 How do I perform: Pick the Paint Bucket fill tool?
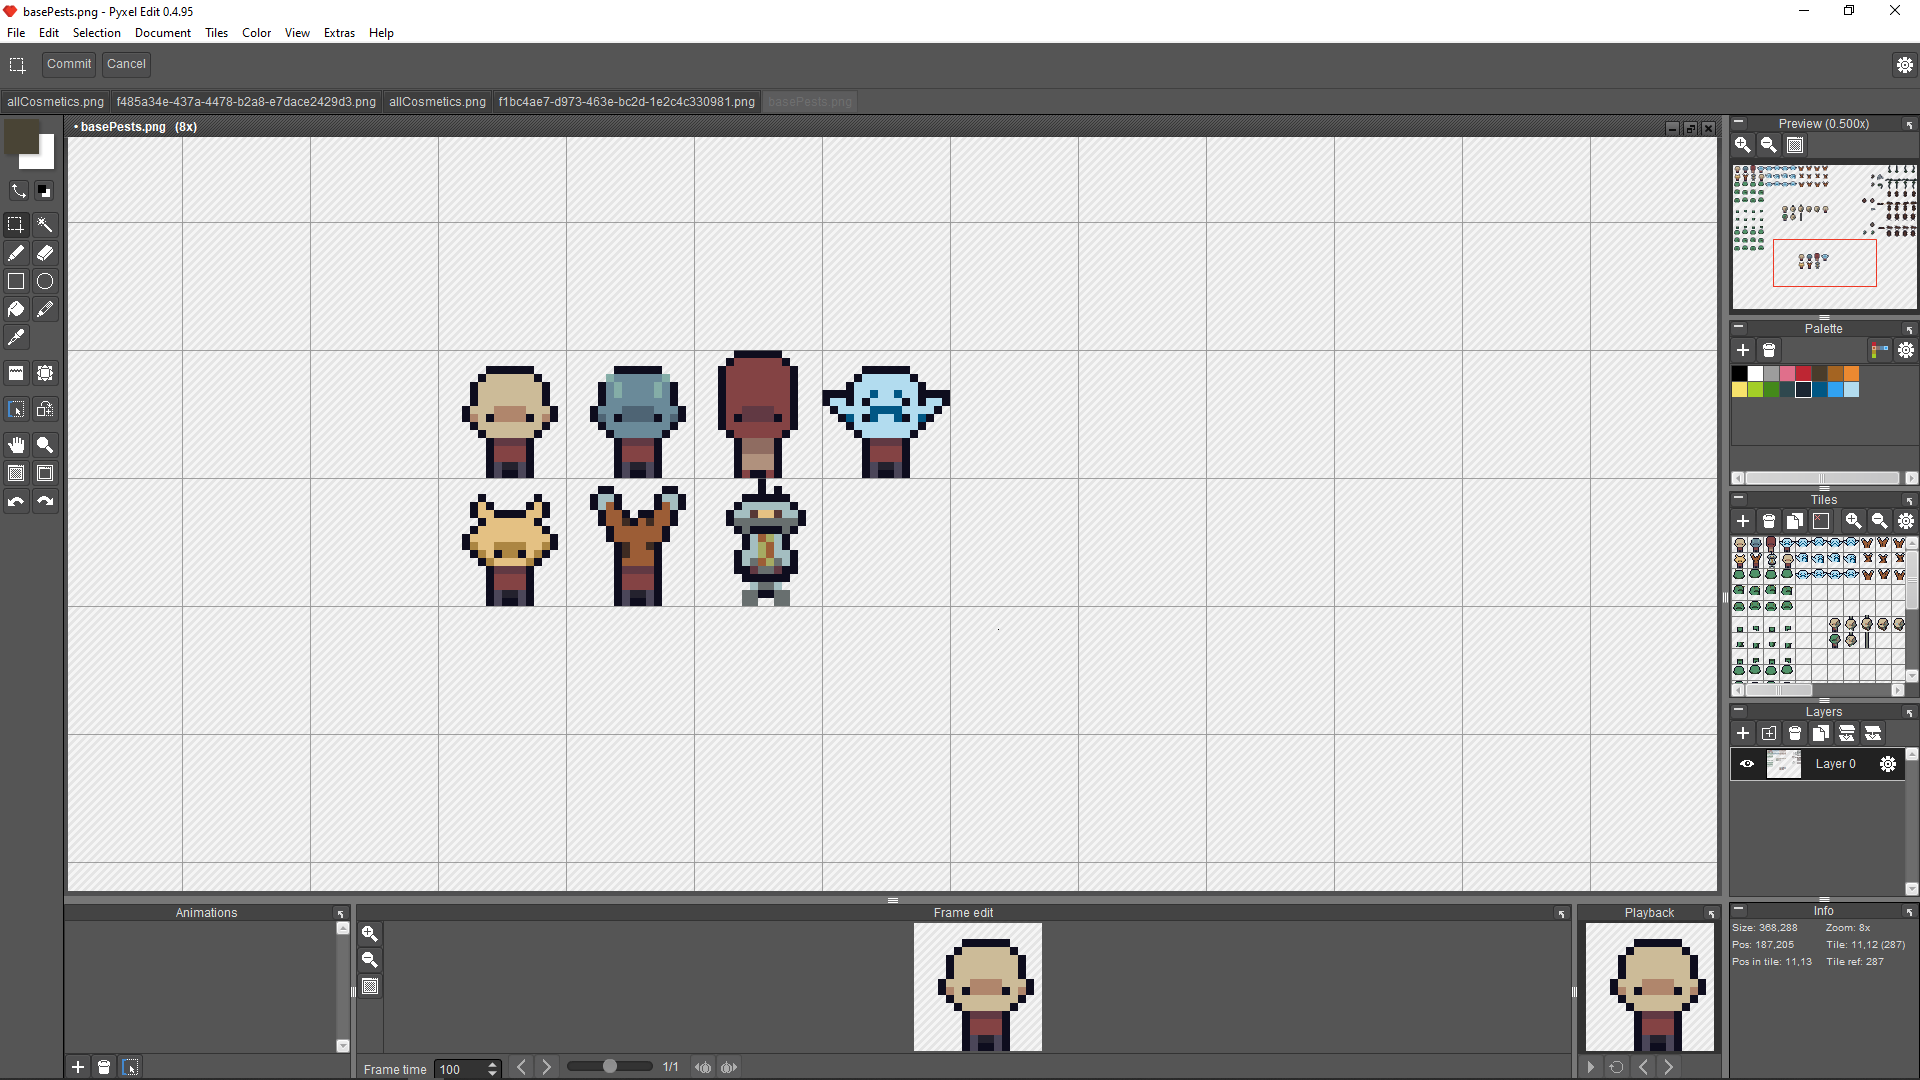[16, 309]
